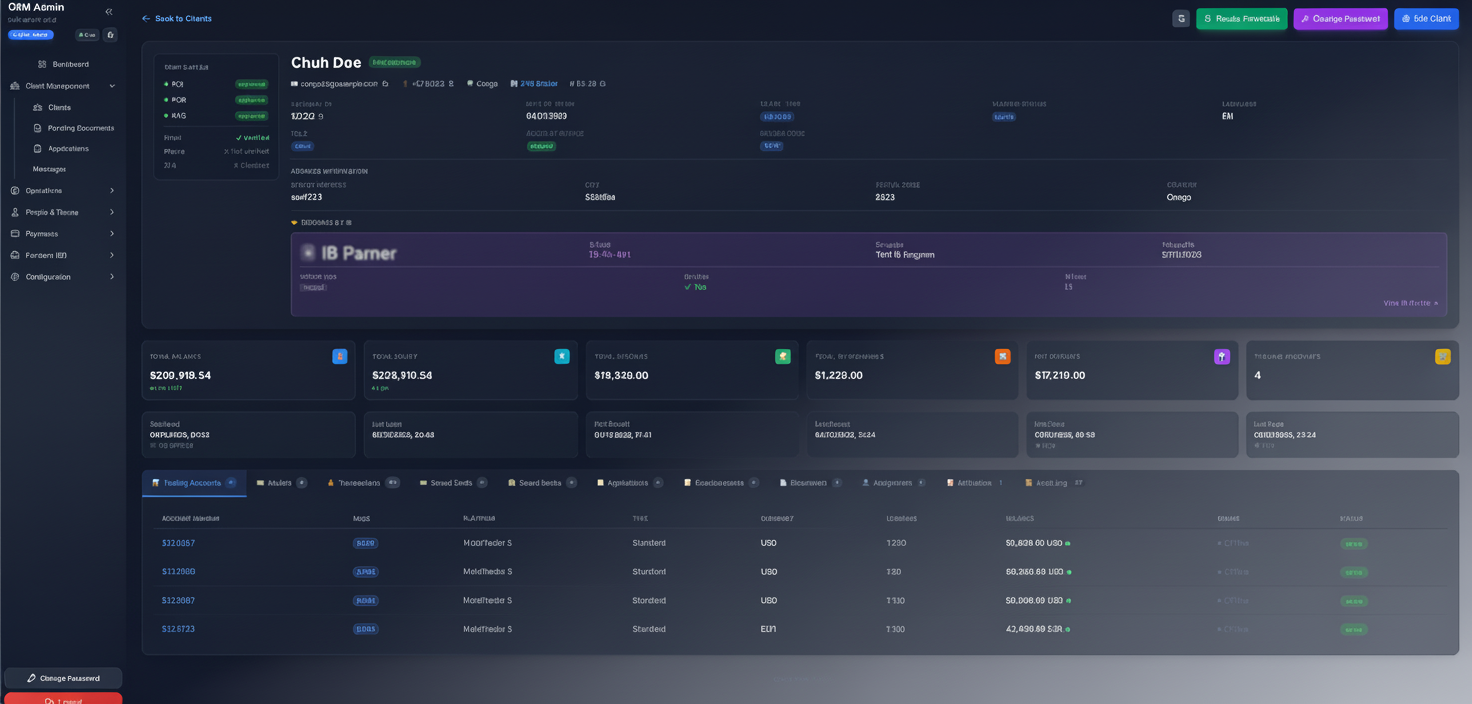The width and height of the screenshot is (1472, 704).
Task: Click the orange icon on the fourth stat card
Action: point(1002,356)
